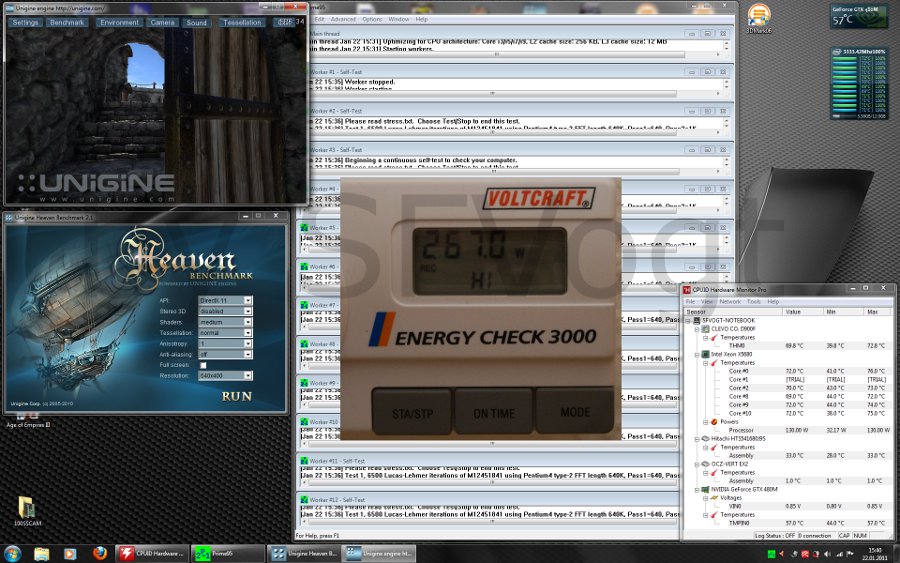Click Worker #7 window icon in Prime95
Screen dimensions: 900x563
tap(304, 305)
